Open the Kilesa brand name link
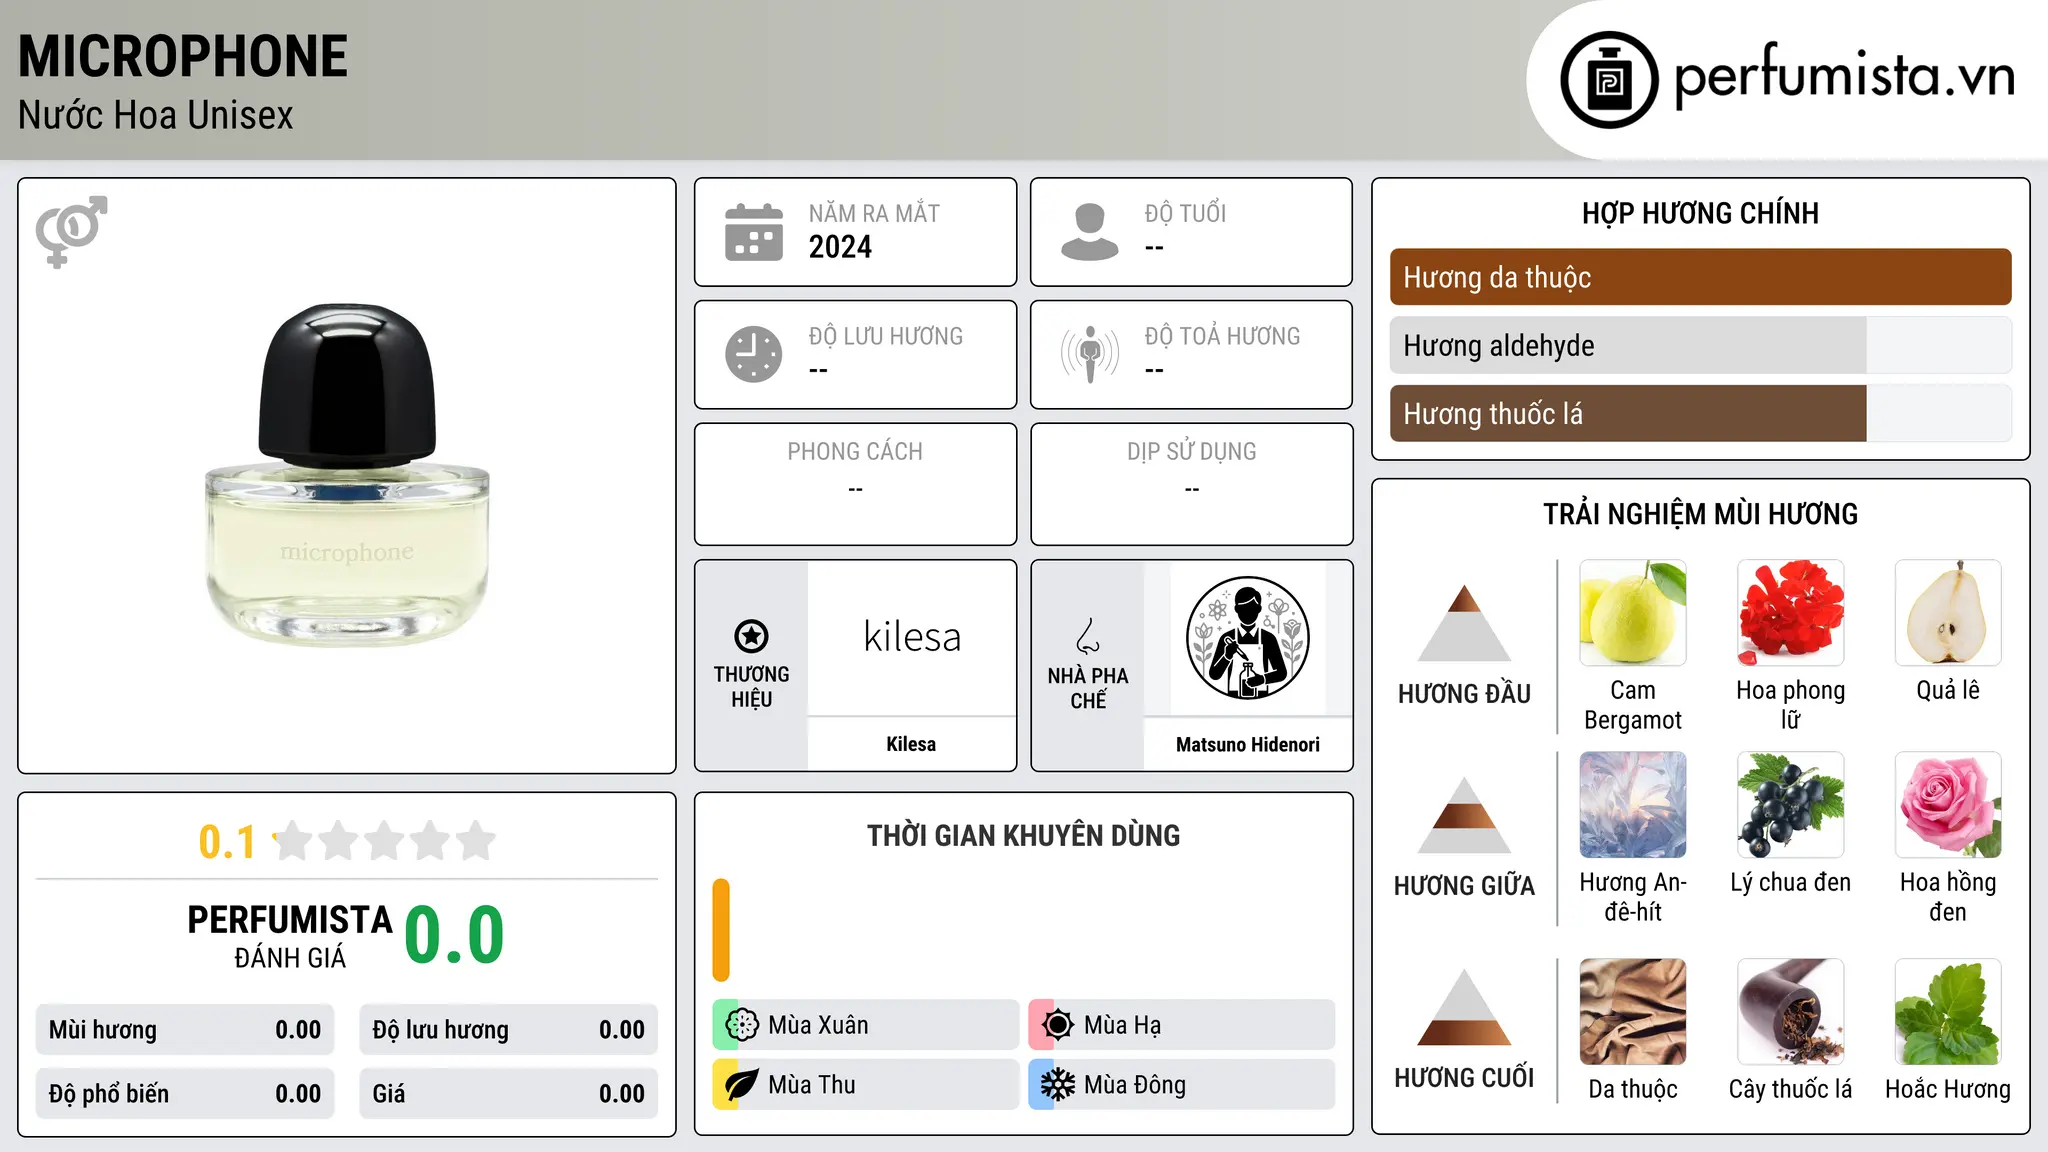 911,744
